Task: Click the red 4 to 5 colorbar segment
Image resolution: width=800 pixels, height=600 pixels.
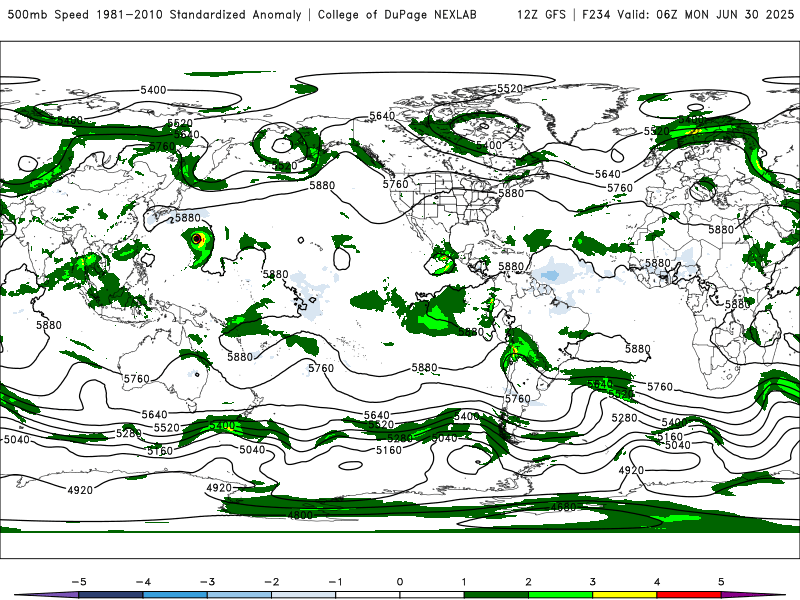Action: (x=689, y=595)
